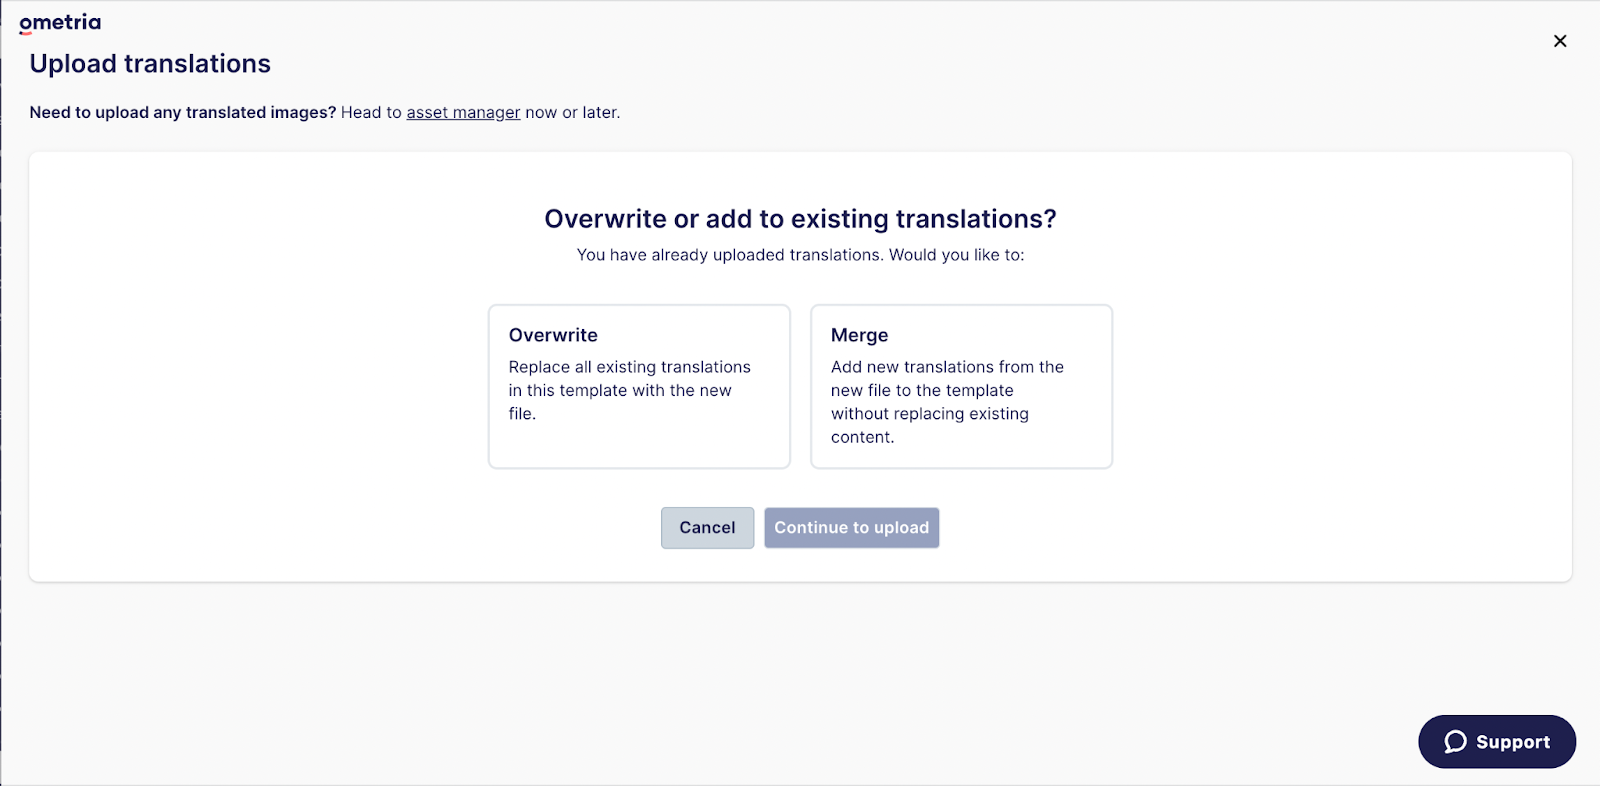This screenshot has height=786, width=1600.
Task: Click the 'now or later.' text
Action: point(573,112)
